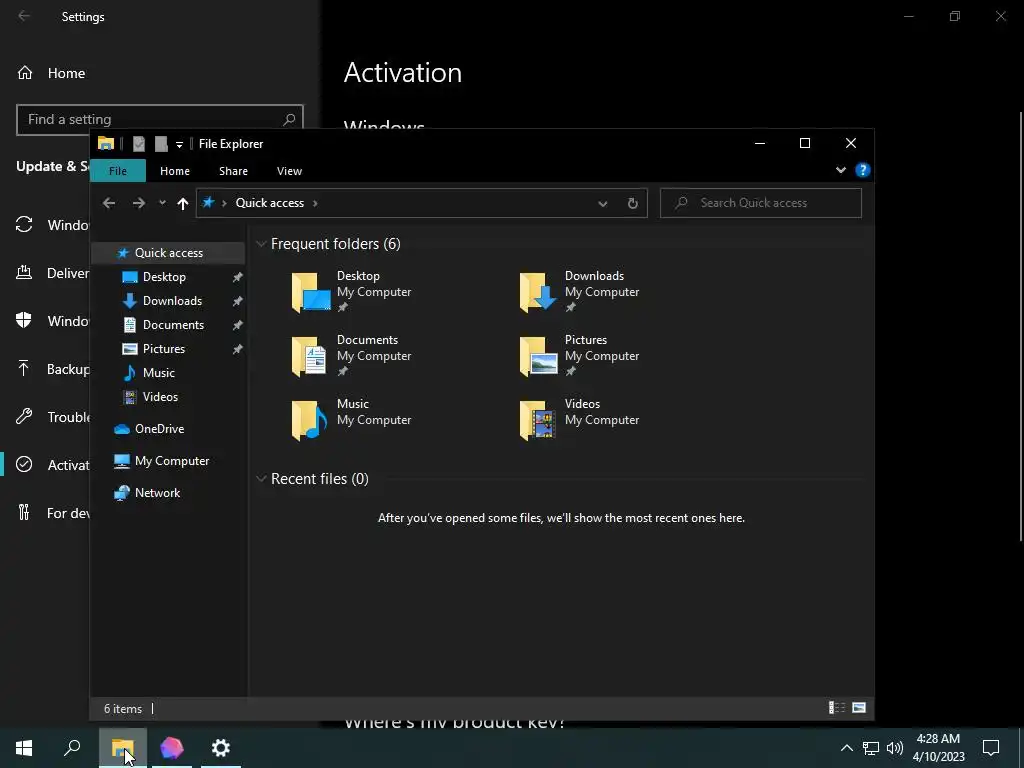Click the chevron after Quick access in the address bar
This screenshot has width=1024, height=768.
tap(315, 203)
